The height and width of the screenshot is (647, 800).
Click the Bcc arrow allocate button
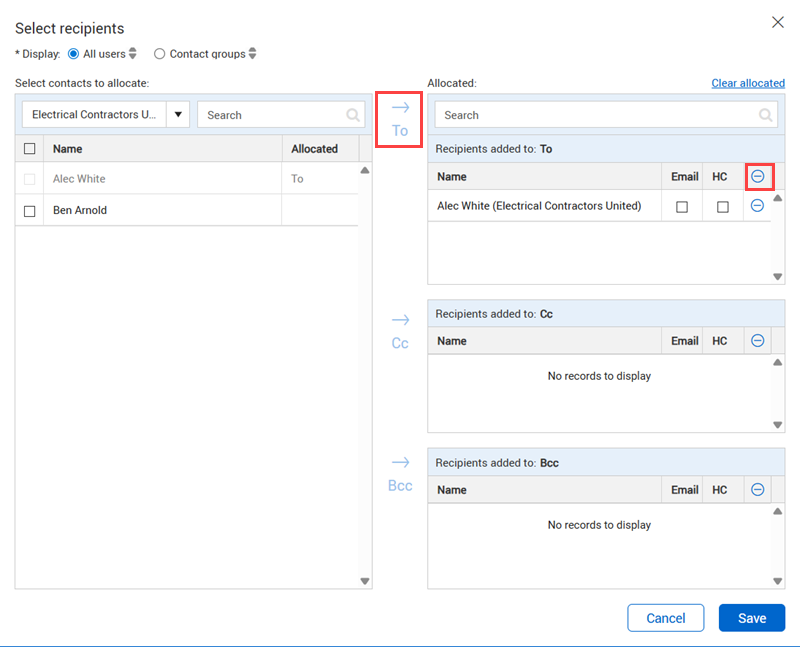point(400,473)
